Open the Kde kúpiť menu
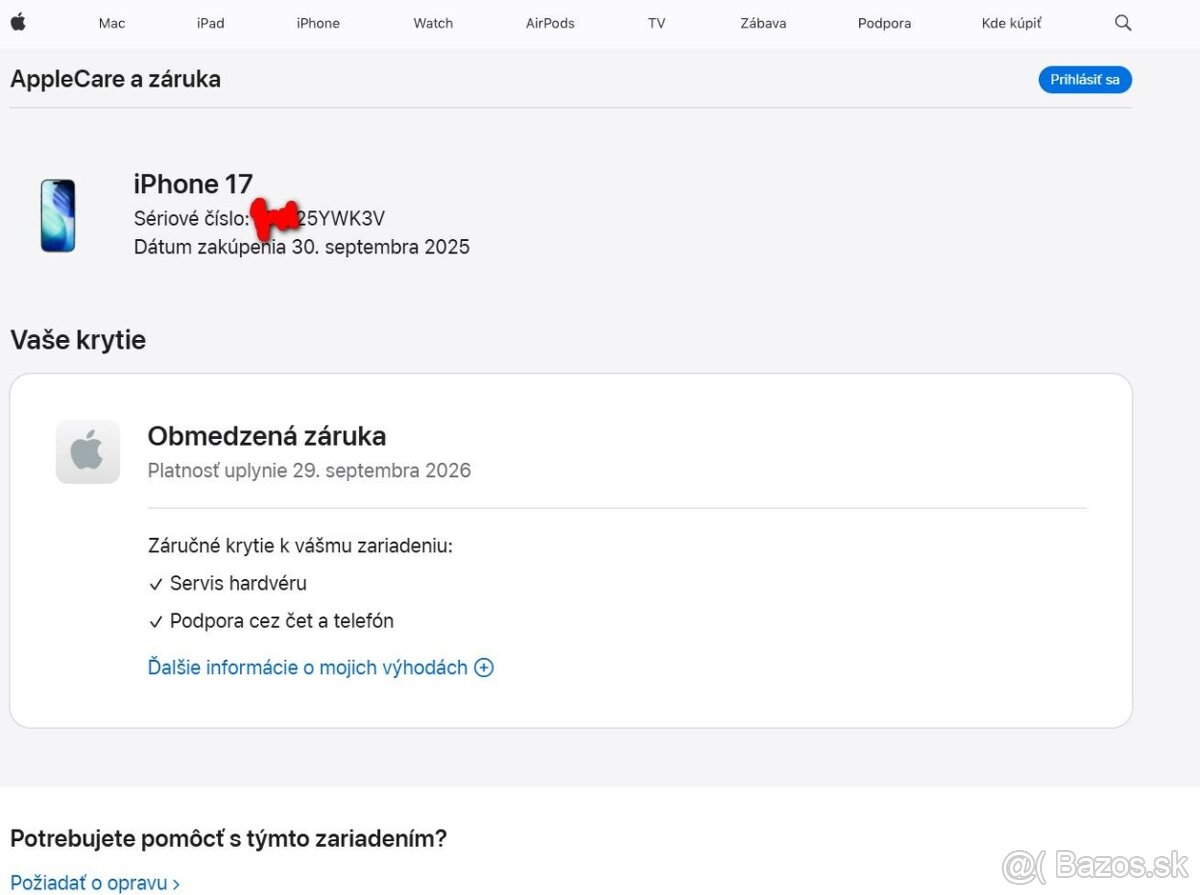The width and height of the screenshot is (1200, 895). click(x=1011, y=23)
